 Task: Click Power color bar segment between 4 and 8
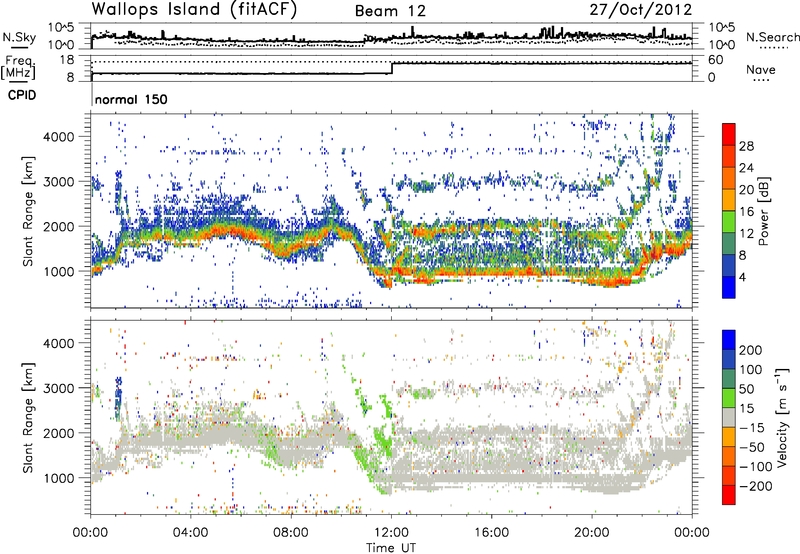[x=729, y=266]
